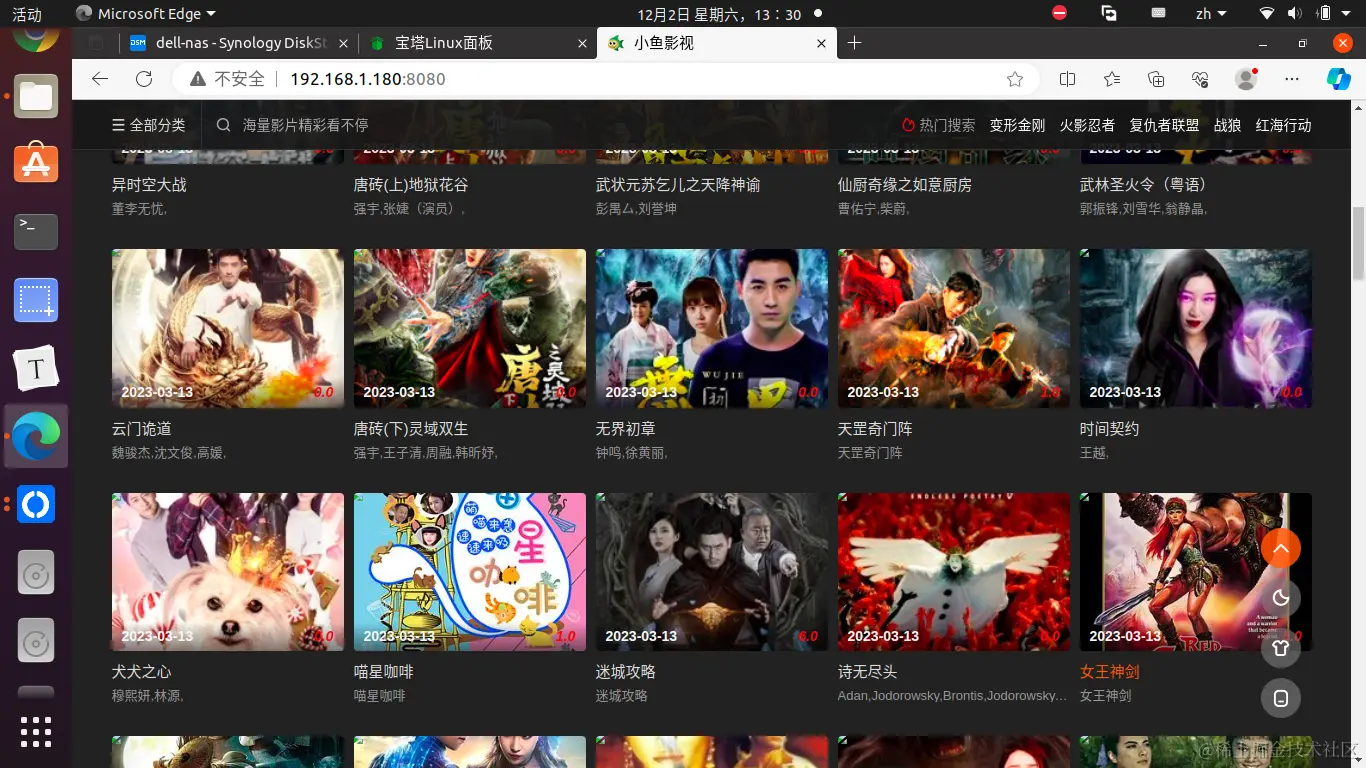
Task: Open a new tab with plus button
Action: [854, 43]
